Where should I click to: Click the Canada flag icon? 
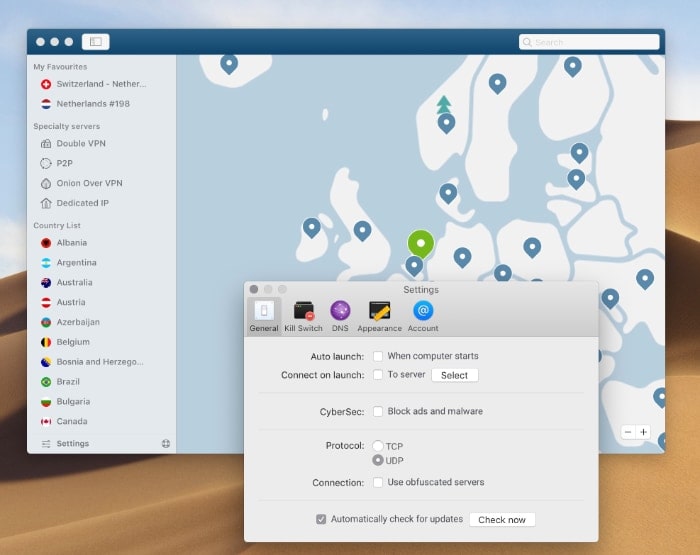tap(46, 421)
